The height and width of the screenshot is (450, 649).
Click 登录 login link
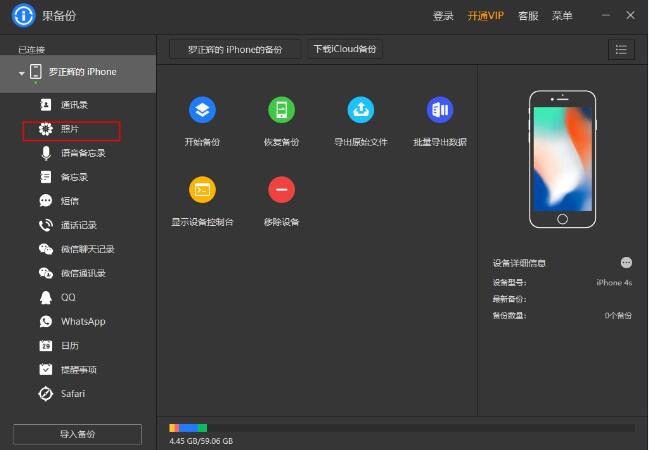click(x=443, y=16)
